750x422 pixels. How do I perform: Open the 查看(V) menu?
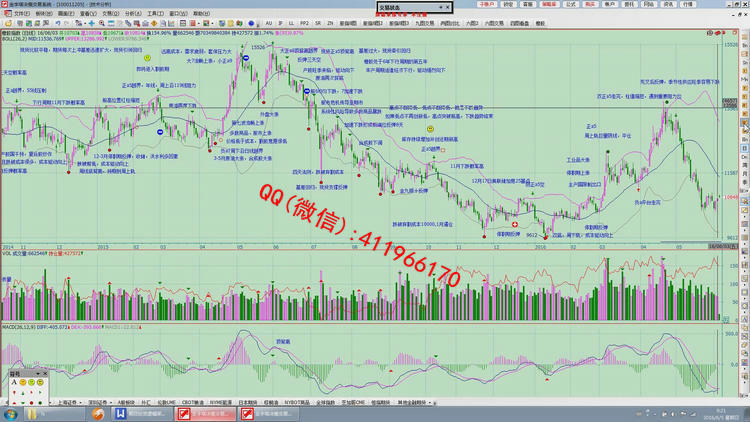88,13
